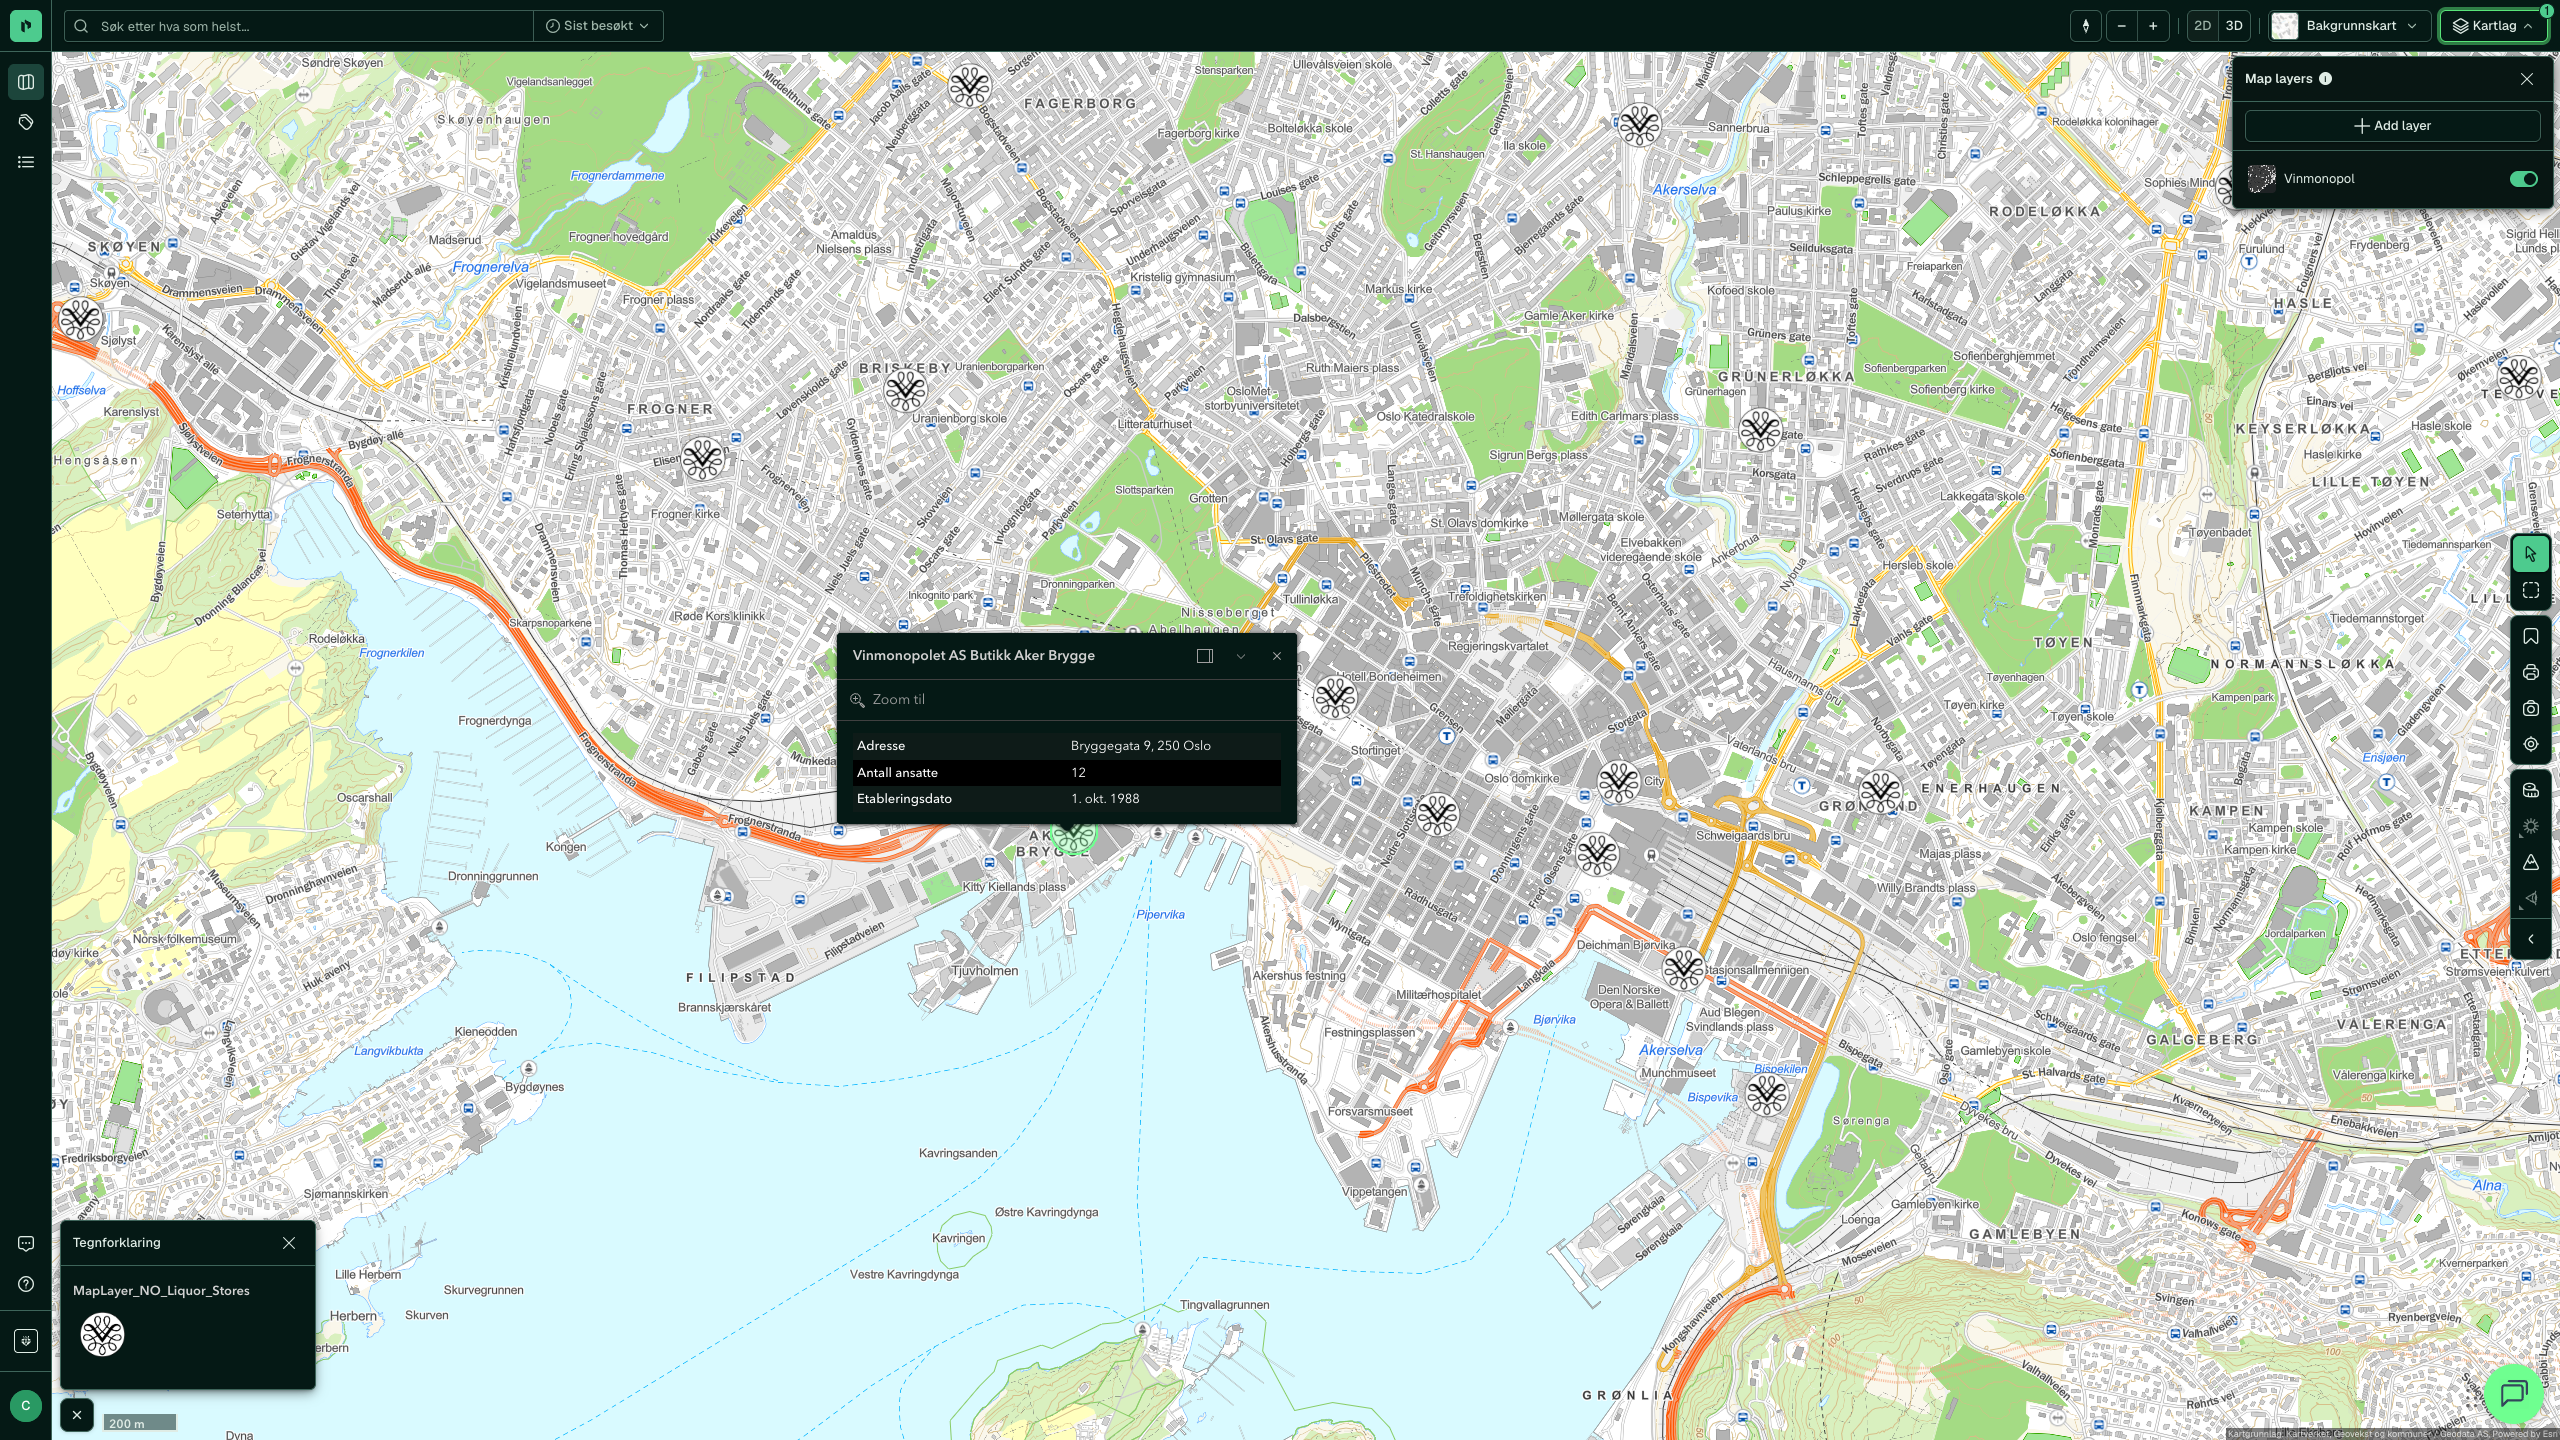The height and width of the screenshot is (1440, 2560).
Task: Click the address value 'Bryggegata 9, 250 Oslo'
Action: 1141,746
